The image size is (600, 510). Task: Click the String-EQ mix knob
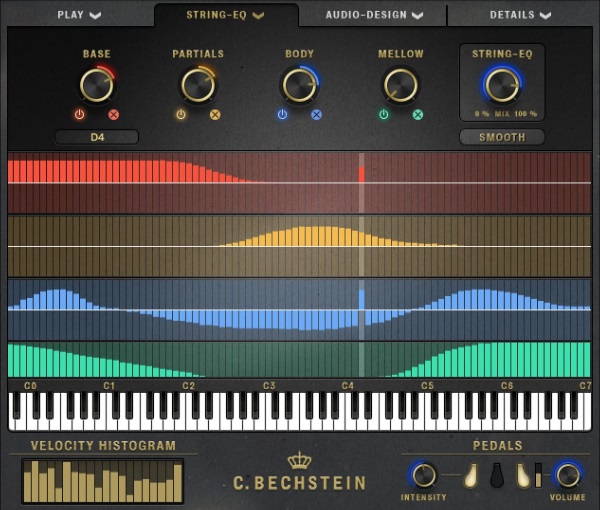click(502, 85)
